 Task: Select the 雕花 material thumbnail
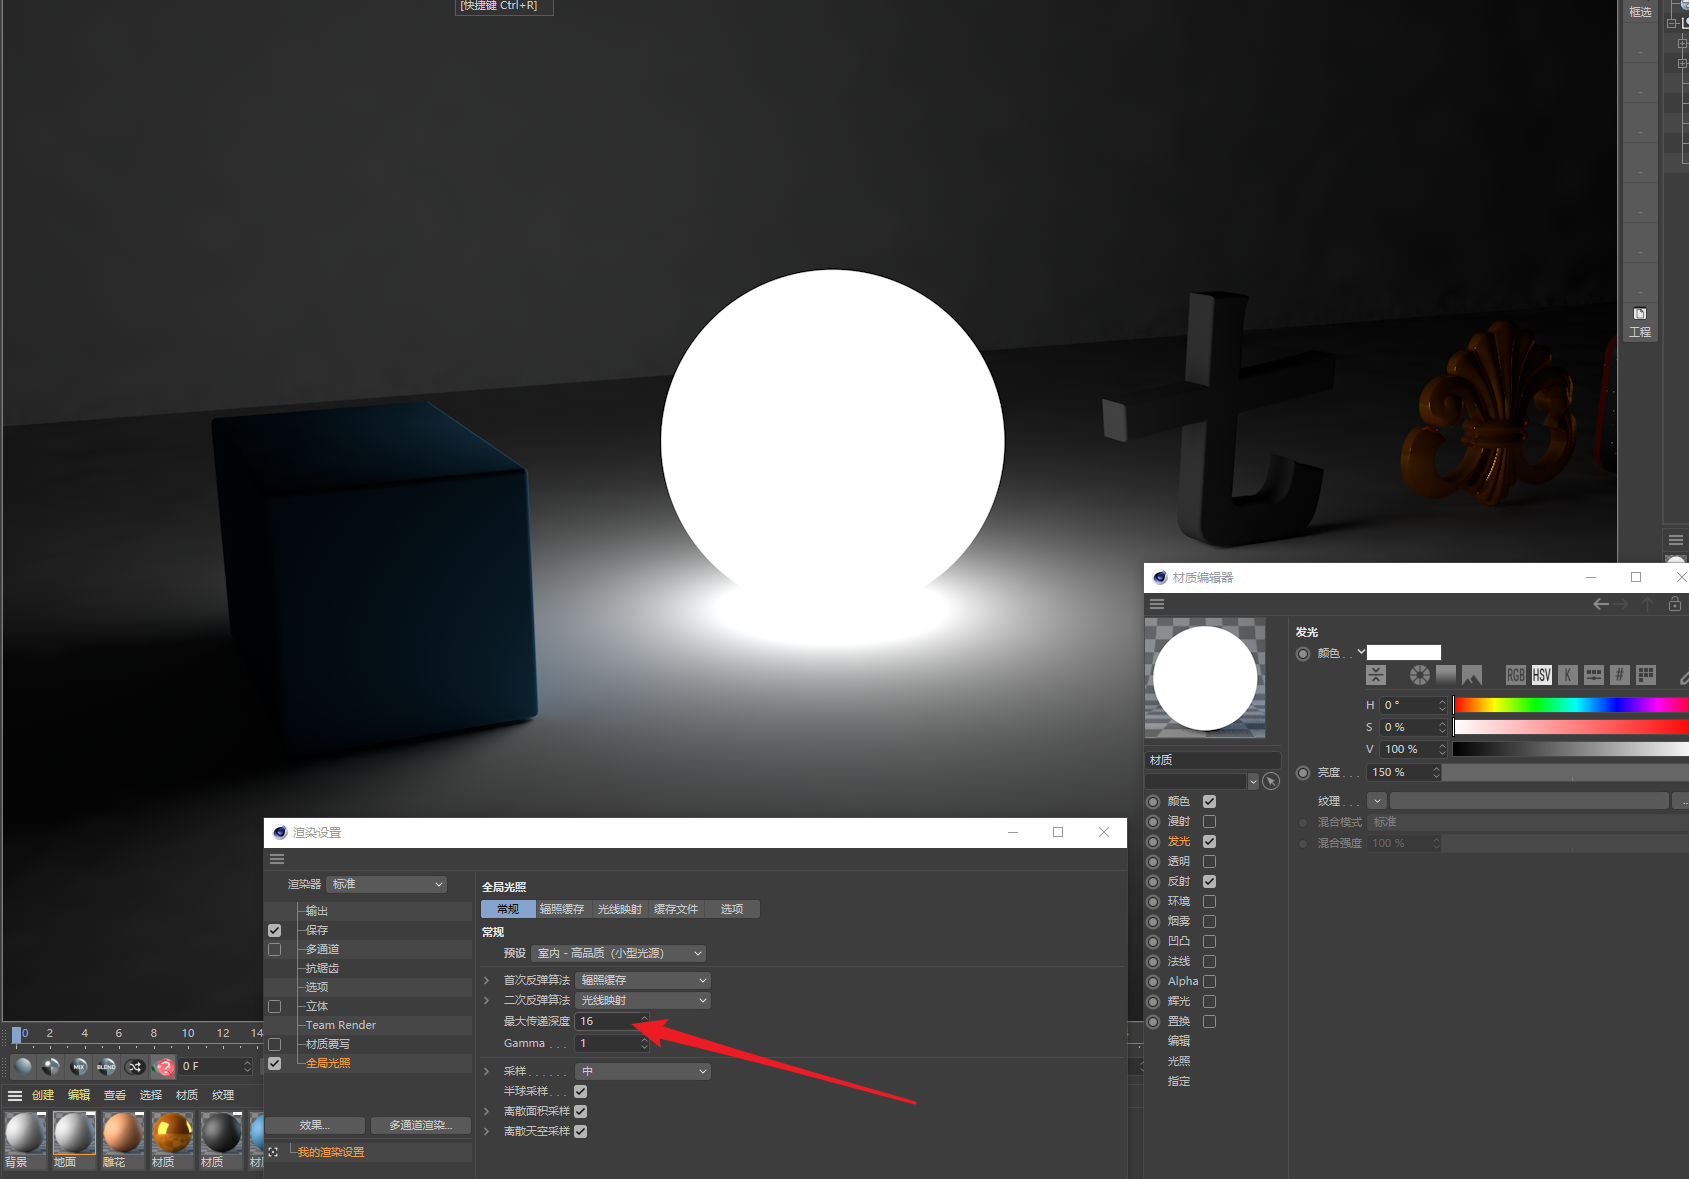123,1139
